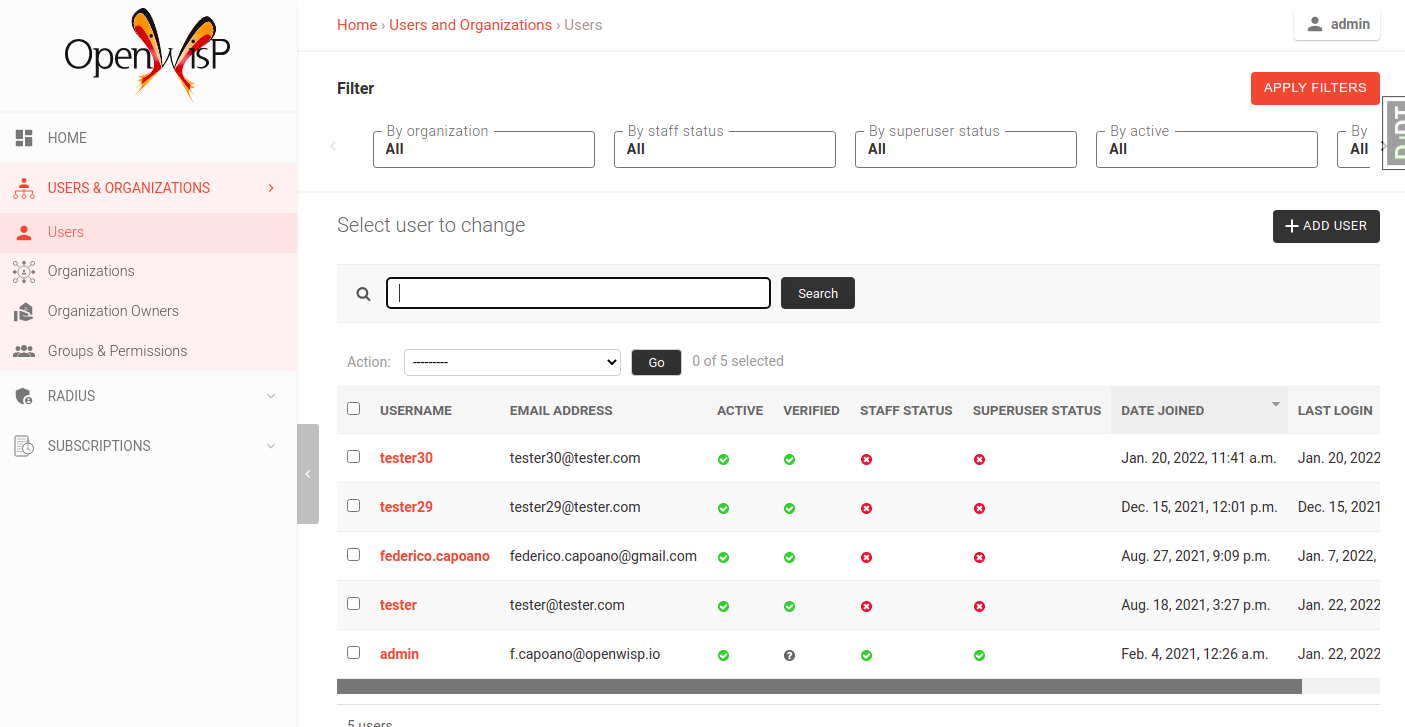This screenshot has height=727, width=1405.
Task: Open the federico.capoano user link
Action: point(434,555)
